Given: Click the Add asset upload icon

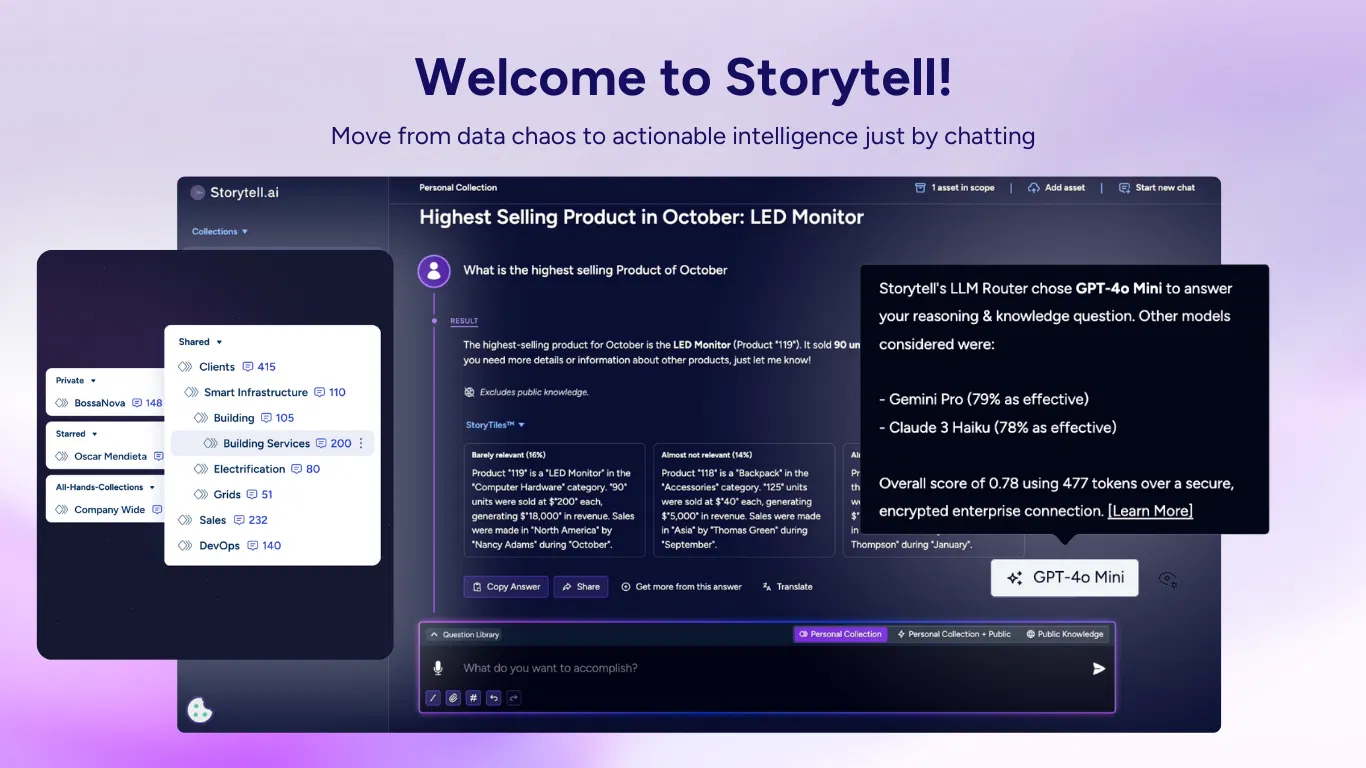Looking at the screenshot, I should (x=1034, y=187).
